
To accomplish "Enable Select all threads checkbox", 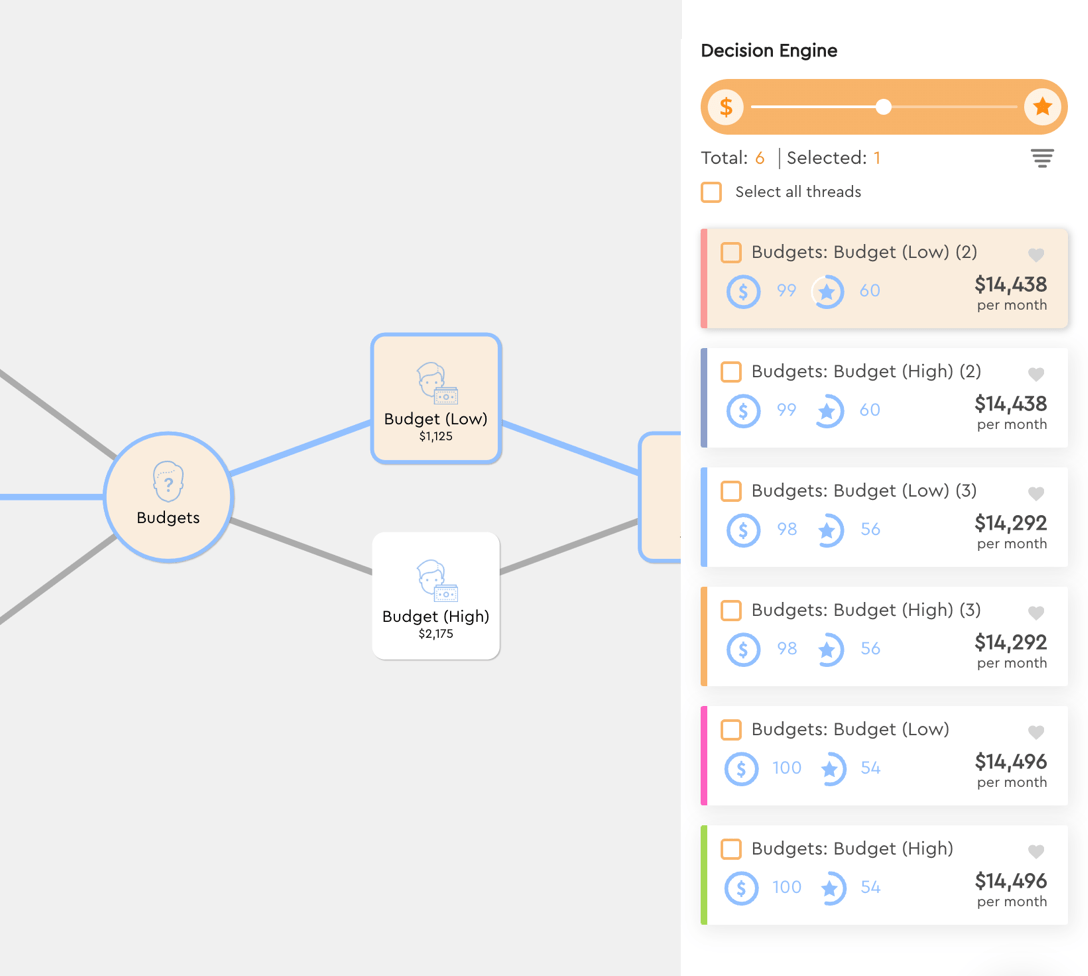I will [x=711, y=192].
